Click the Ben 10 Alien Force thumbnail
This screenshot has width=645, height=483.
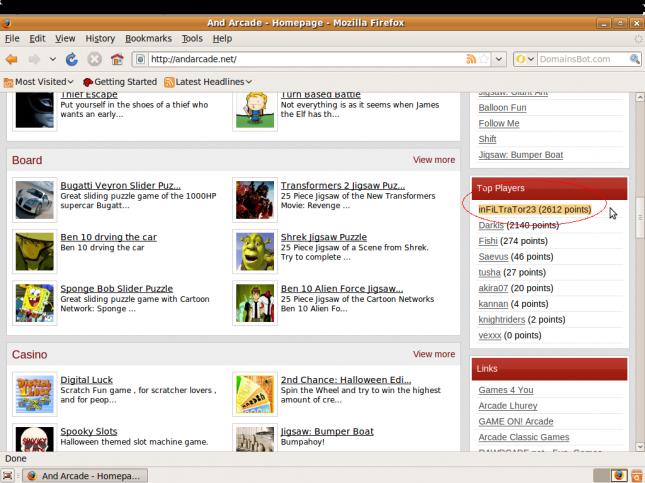click(255, 303)
